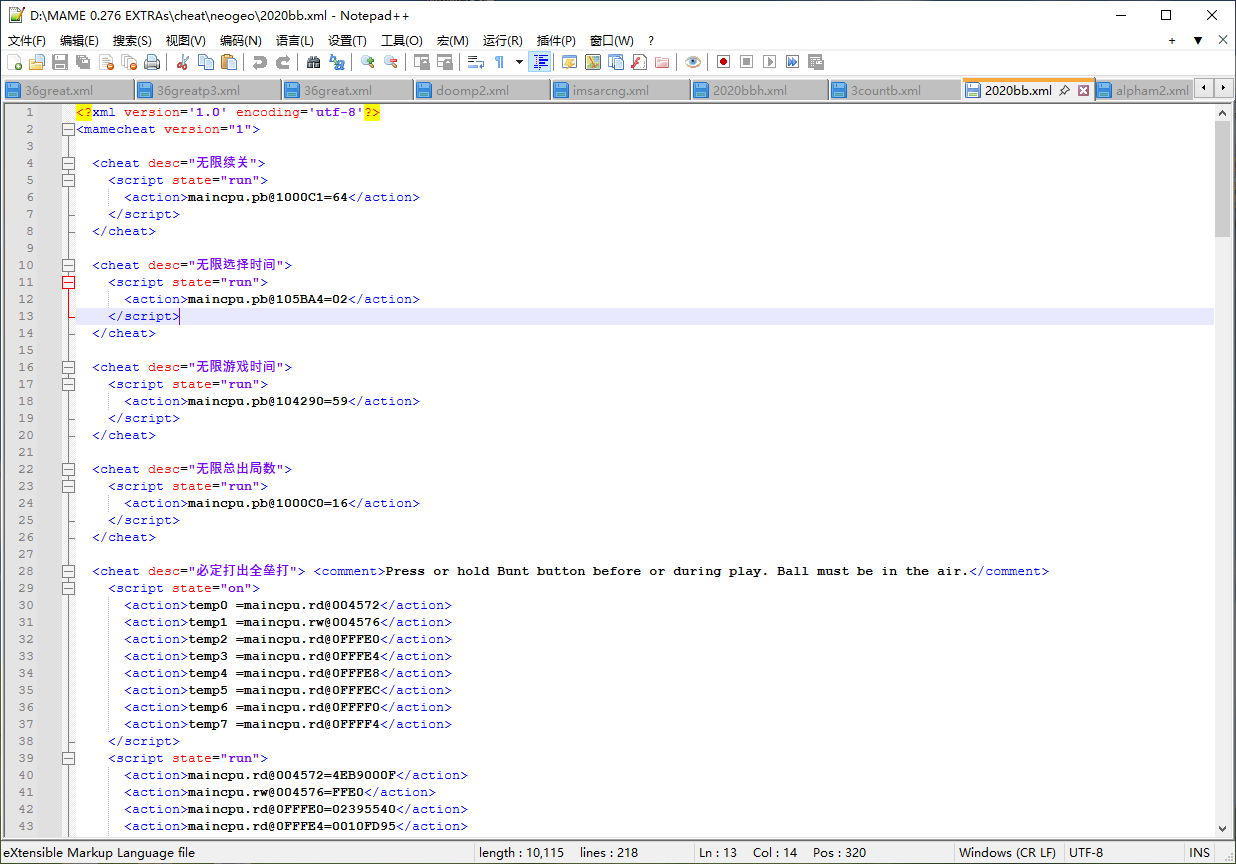Collapse the script fold on line 39
This screenshot has height=864, width=1236.
click(67, 758)
